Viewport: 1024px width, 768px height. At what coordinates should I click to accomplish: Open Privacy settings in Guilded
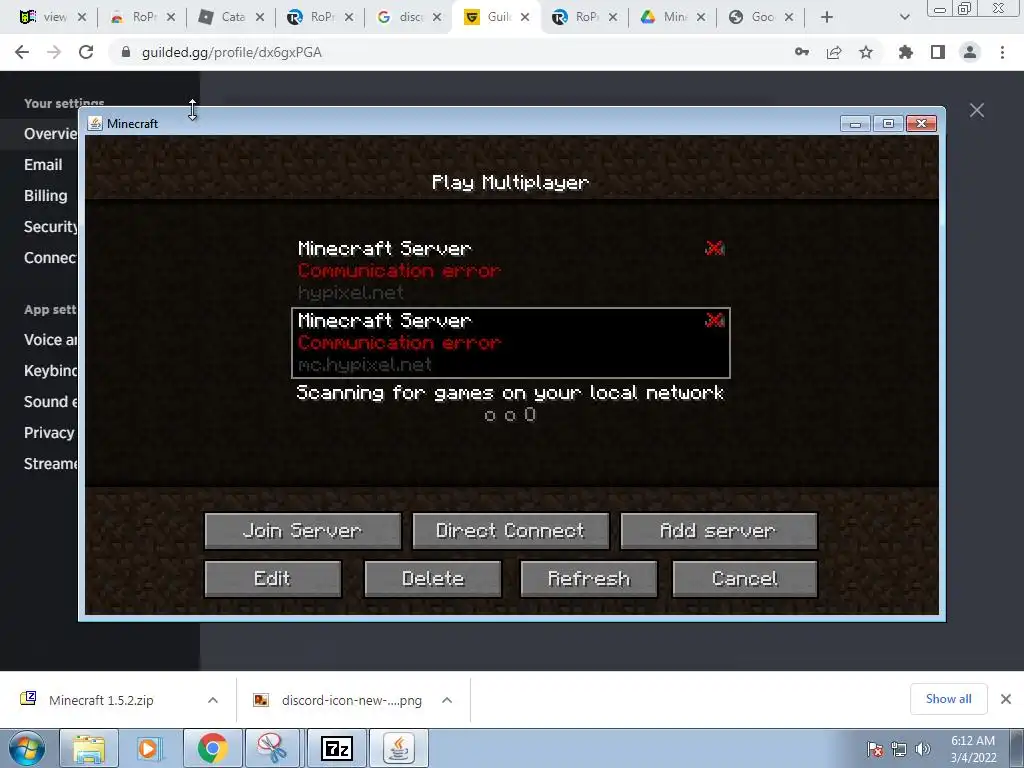[49, 432]
